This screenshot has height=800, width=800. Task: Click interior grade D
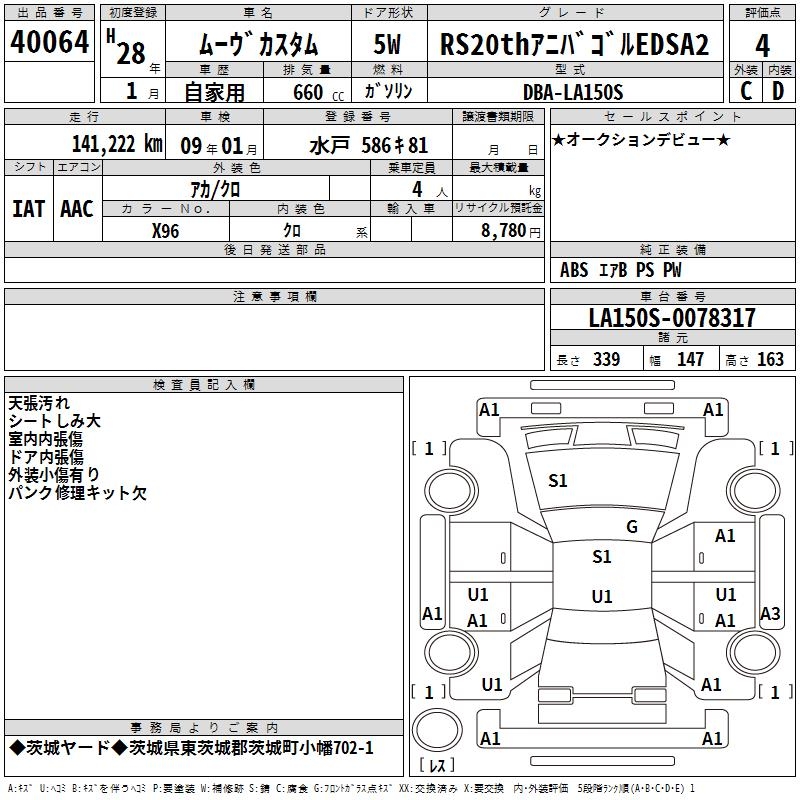click(778, 91)
